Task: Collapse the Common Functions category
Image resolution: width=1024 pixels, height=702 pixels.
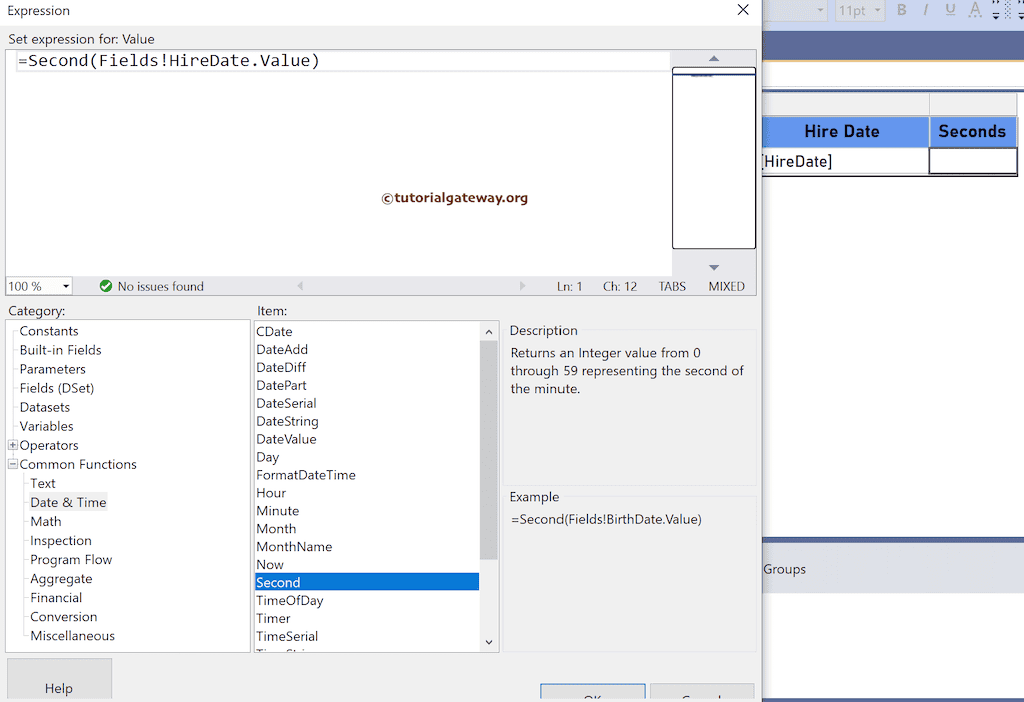Action: tap(12, 464)
